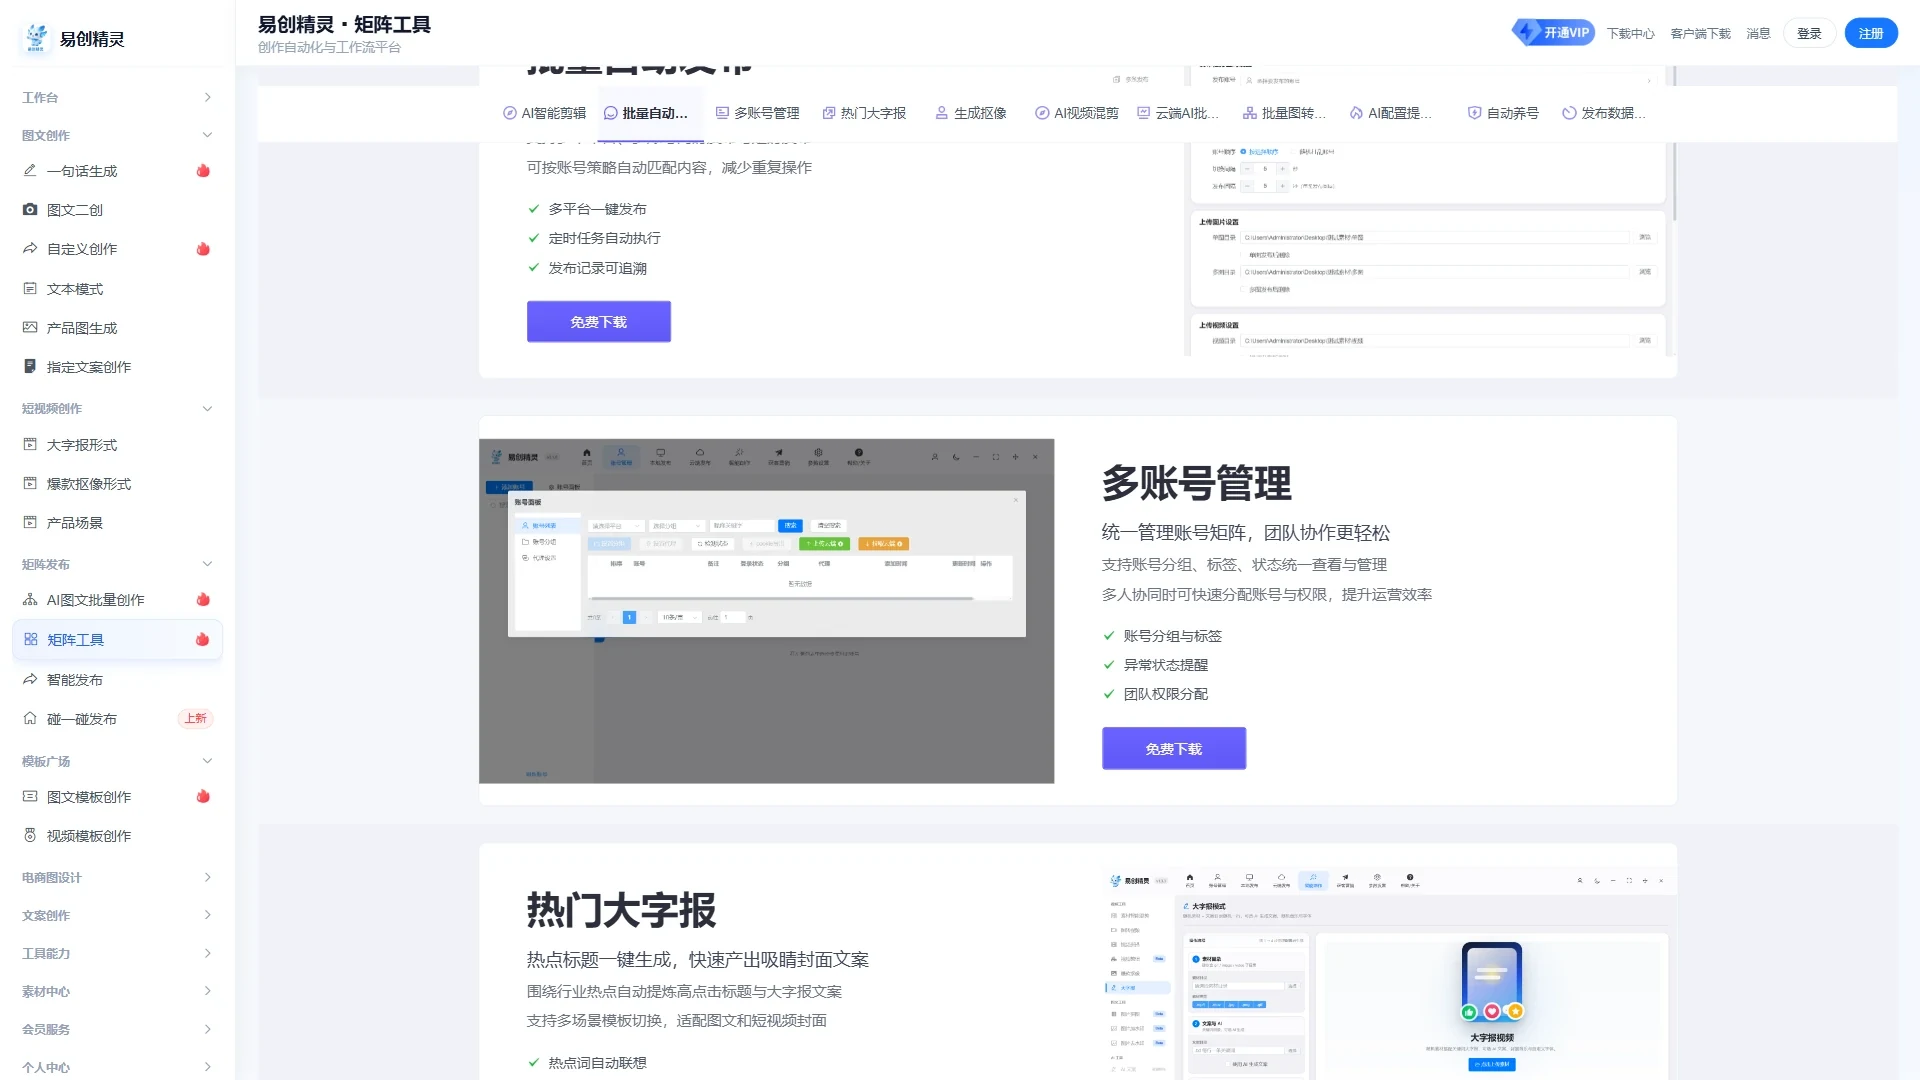
Task: Click the diamond icon on 开通VIP
Action: point(1526,32)
